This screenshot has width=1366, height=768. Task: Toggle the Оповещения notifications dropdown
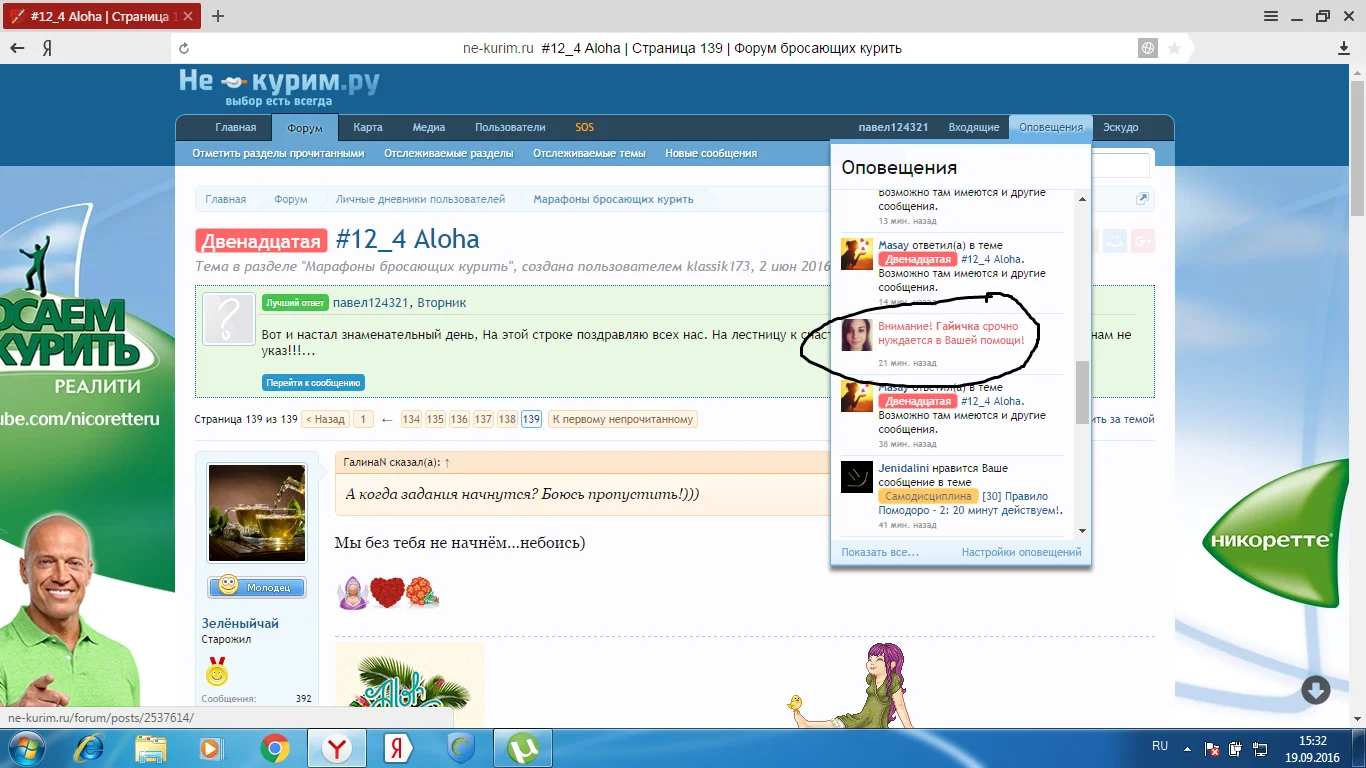(x=1051, y=128)
